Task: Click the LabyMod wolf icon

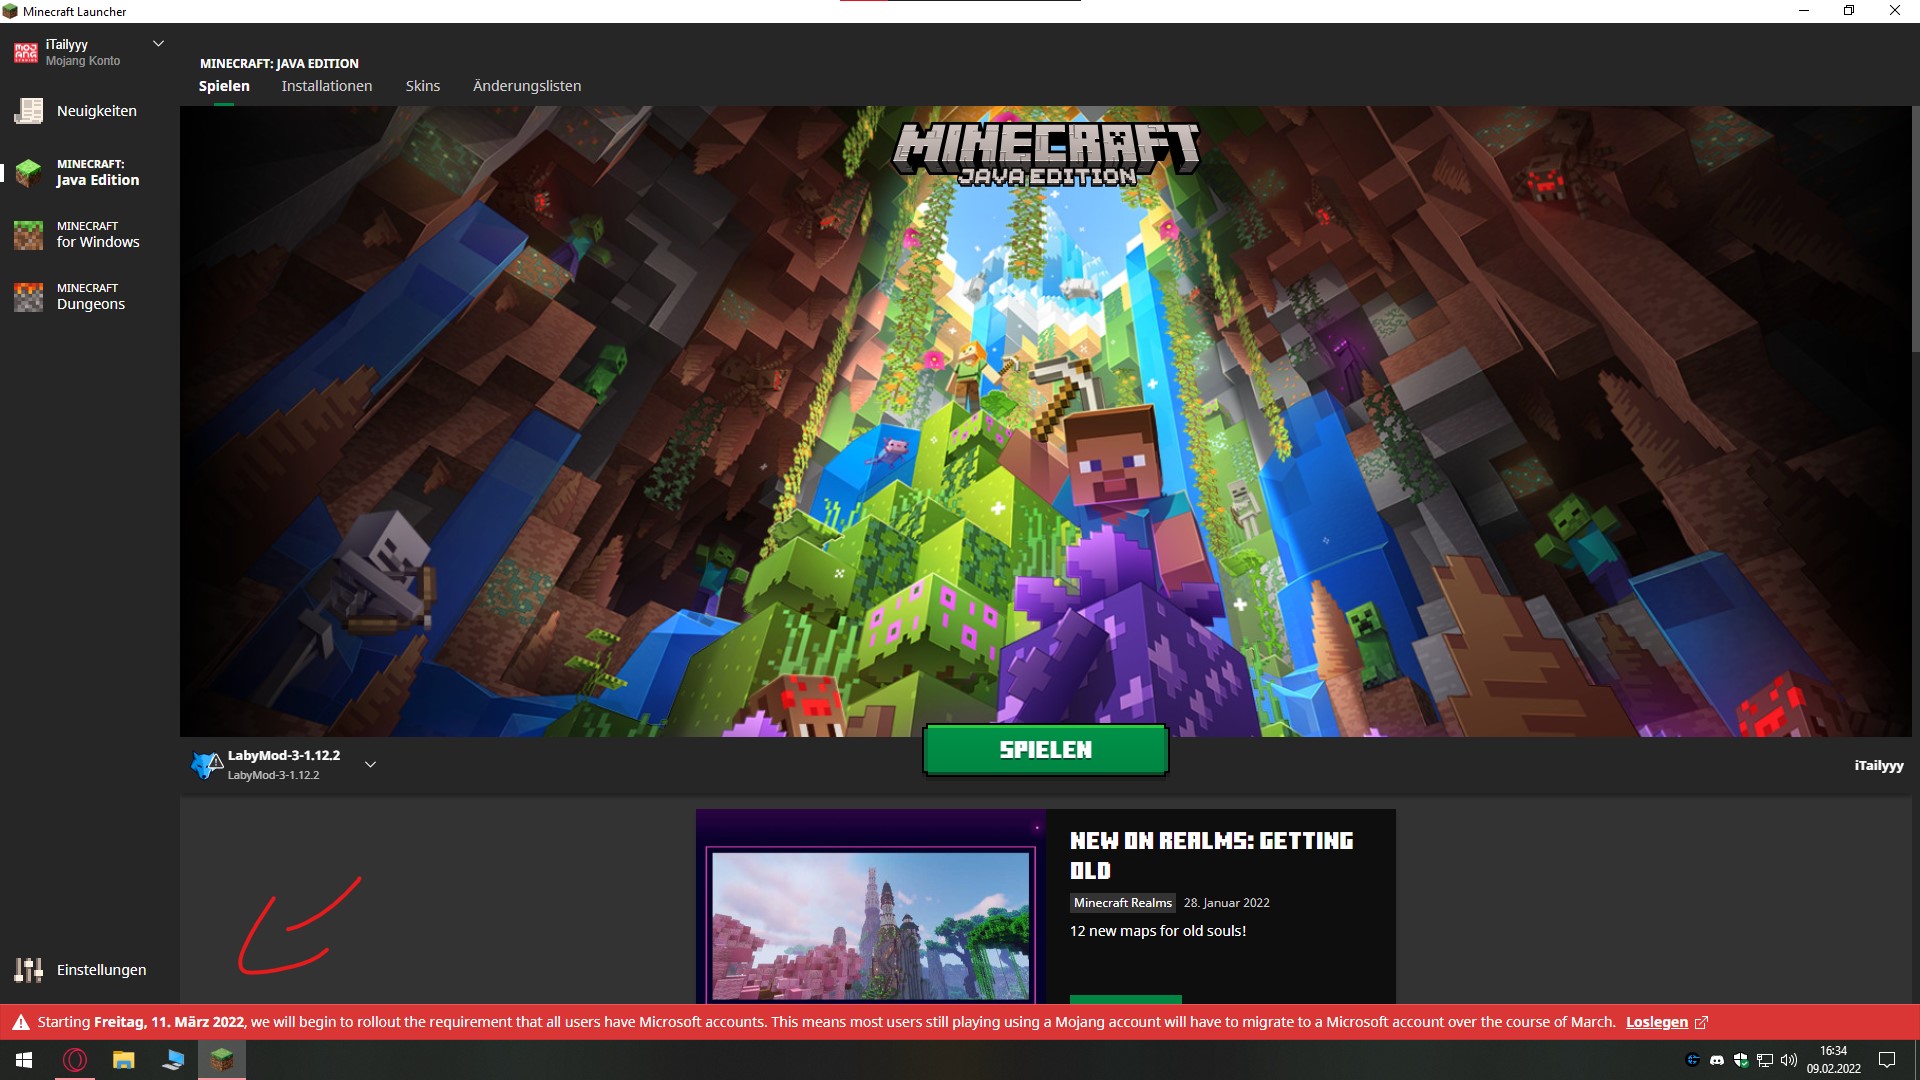Action: (x=206, y=765)
